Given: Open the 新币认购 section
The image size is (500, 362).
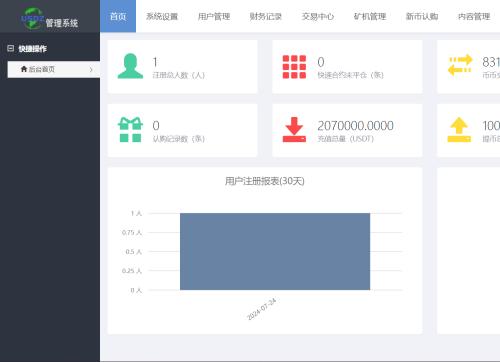Looking at the screenshot, I should tap(422, 16).
